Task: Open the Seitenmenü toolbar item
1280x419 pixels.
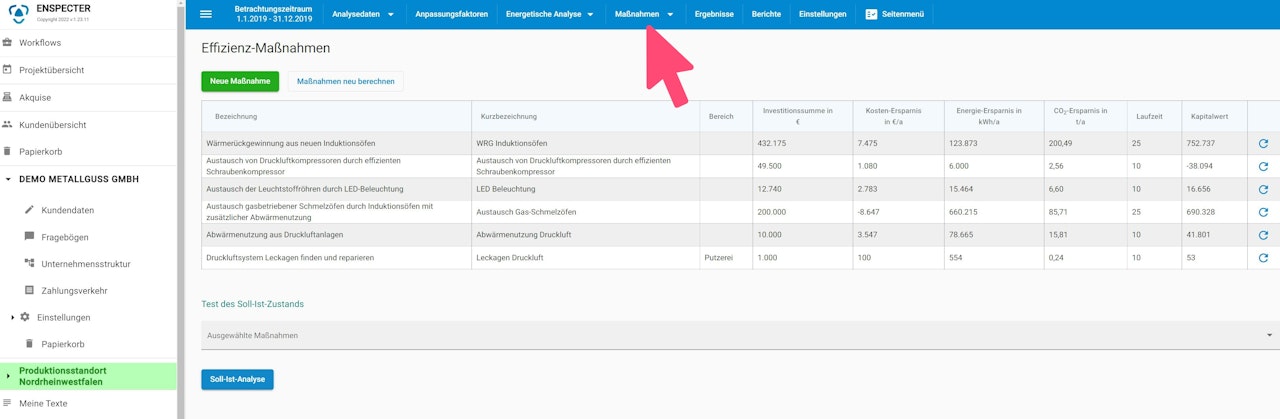Action: pyautogui.click(x=895, y=14)
